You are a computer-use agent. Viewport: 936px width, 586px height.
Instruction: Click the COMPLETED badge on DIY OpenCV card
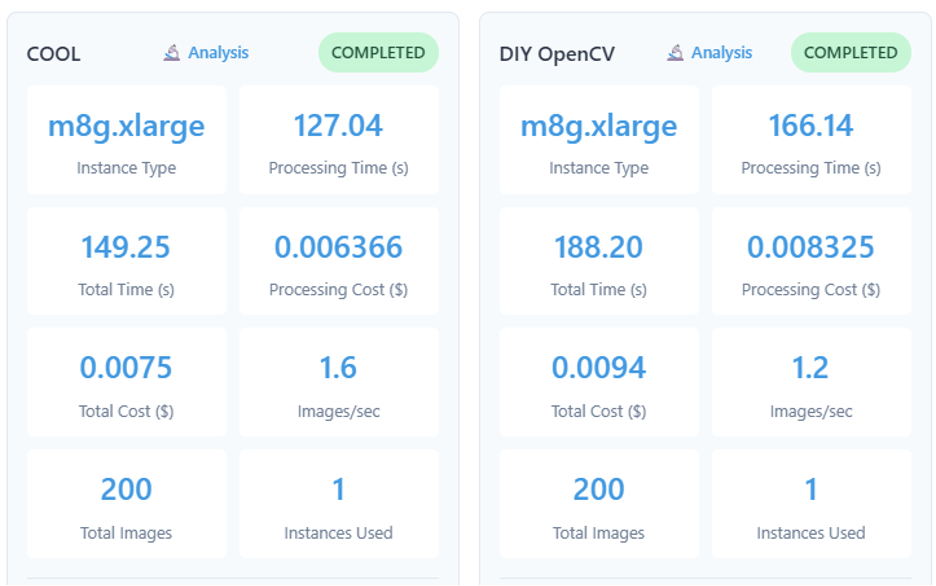click(850, 53)
